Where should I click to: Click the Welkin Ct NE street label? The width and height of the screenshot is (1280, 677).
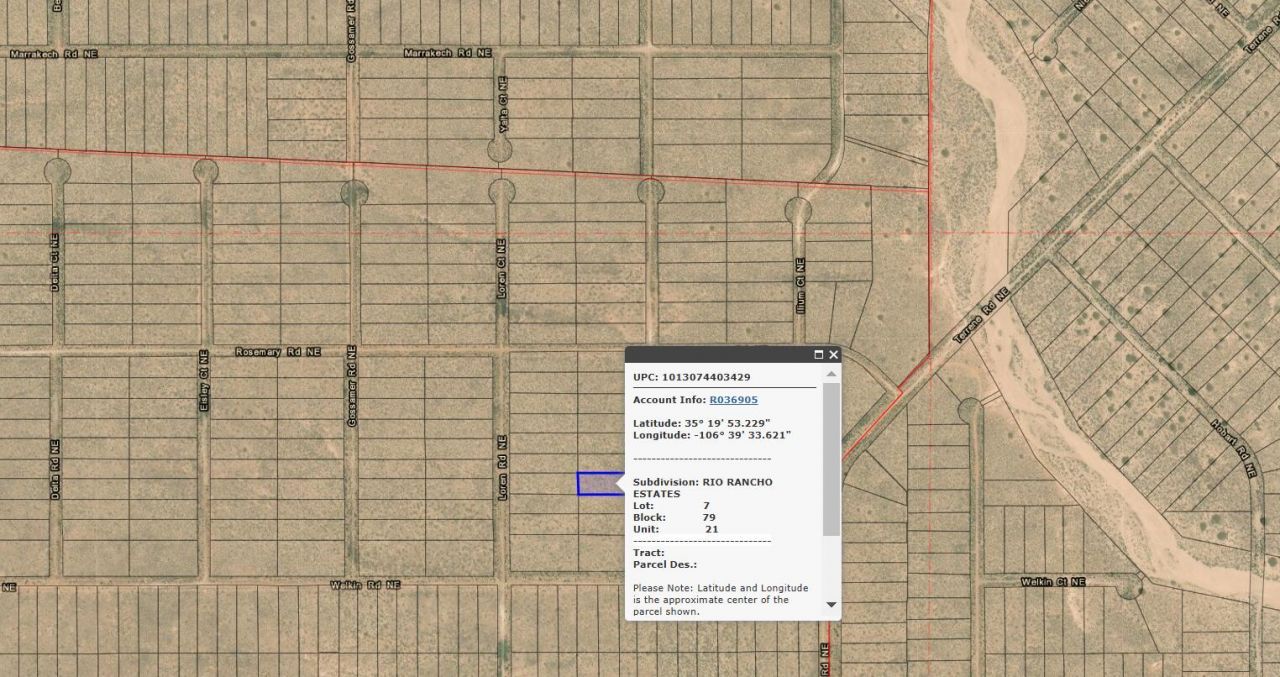click(1053, 581)
